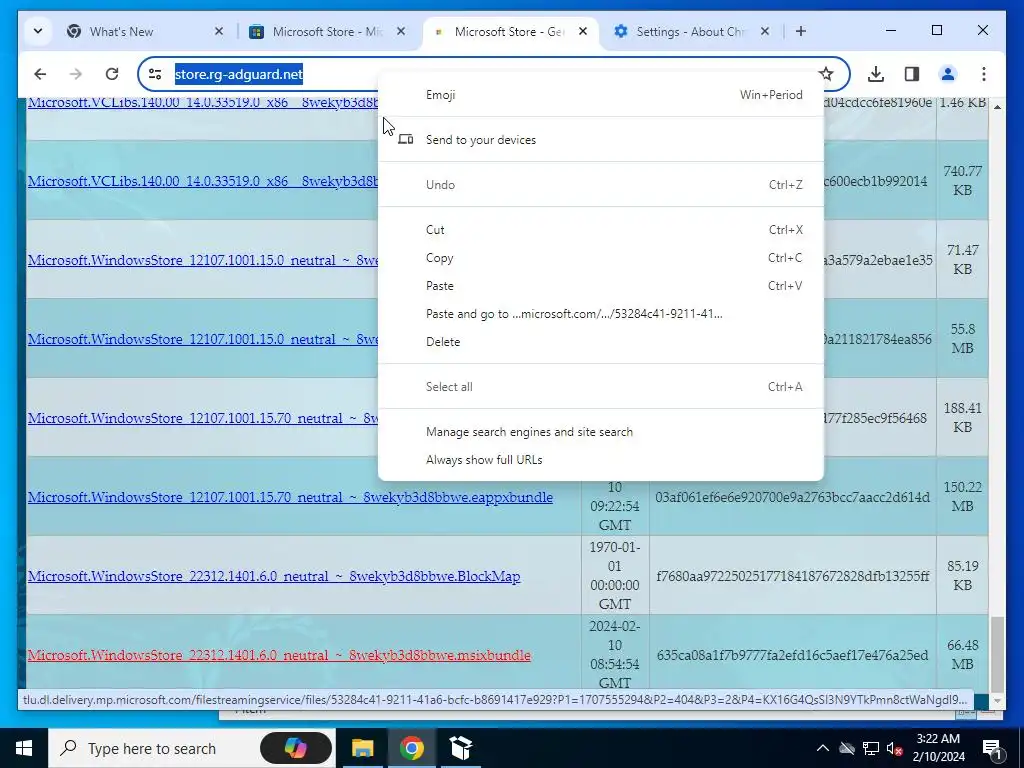Choose Delete in the context menu
Screen dimensions: 1024x768
pos(601,342)
